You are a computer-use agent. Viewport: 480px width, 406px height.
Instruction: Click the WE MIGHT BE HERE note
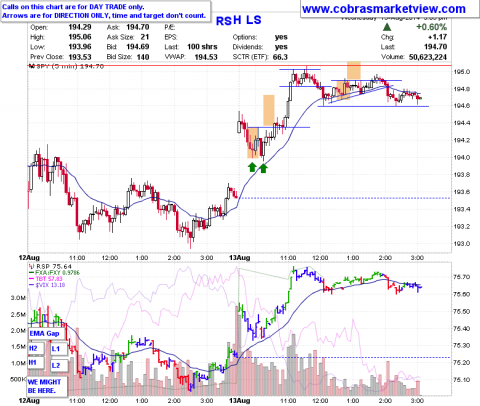point(47,386)
